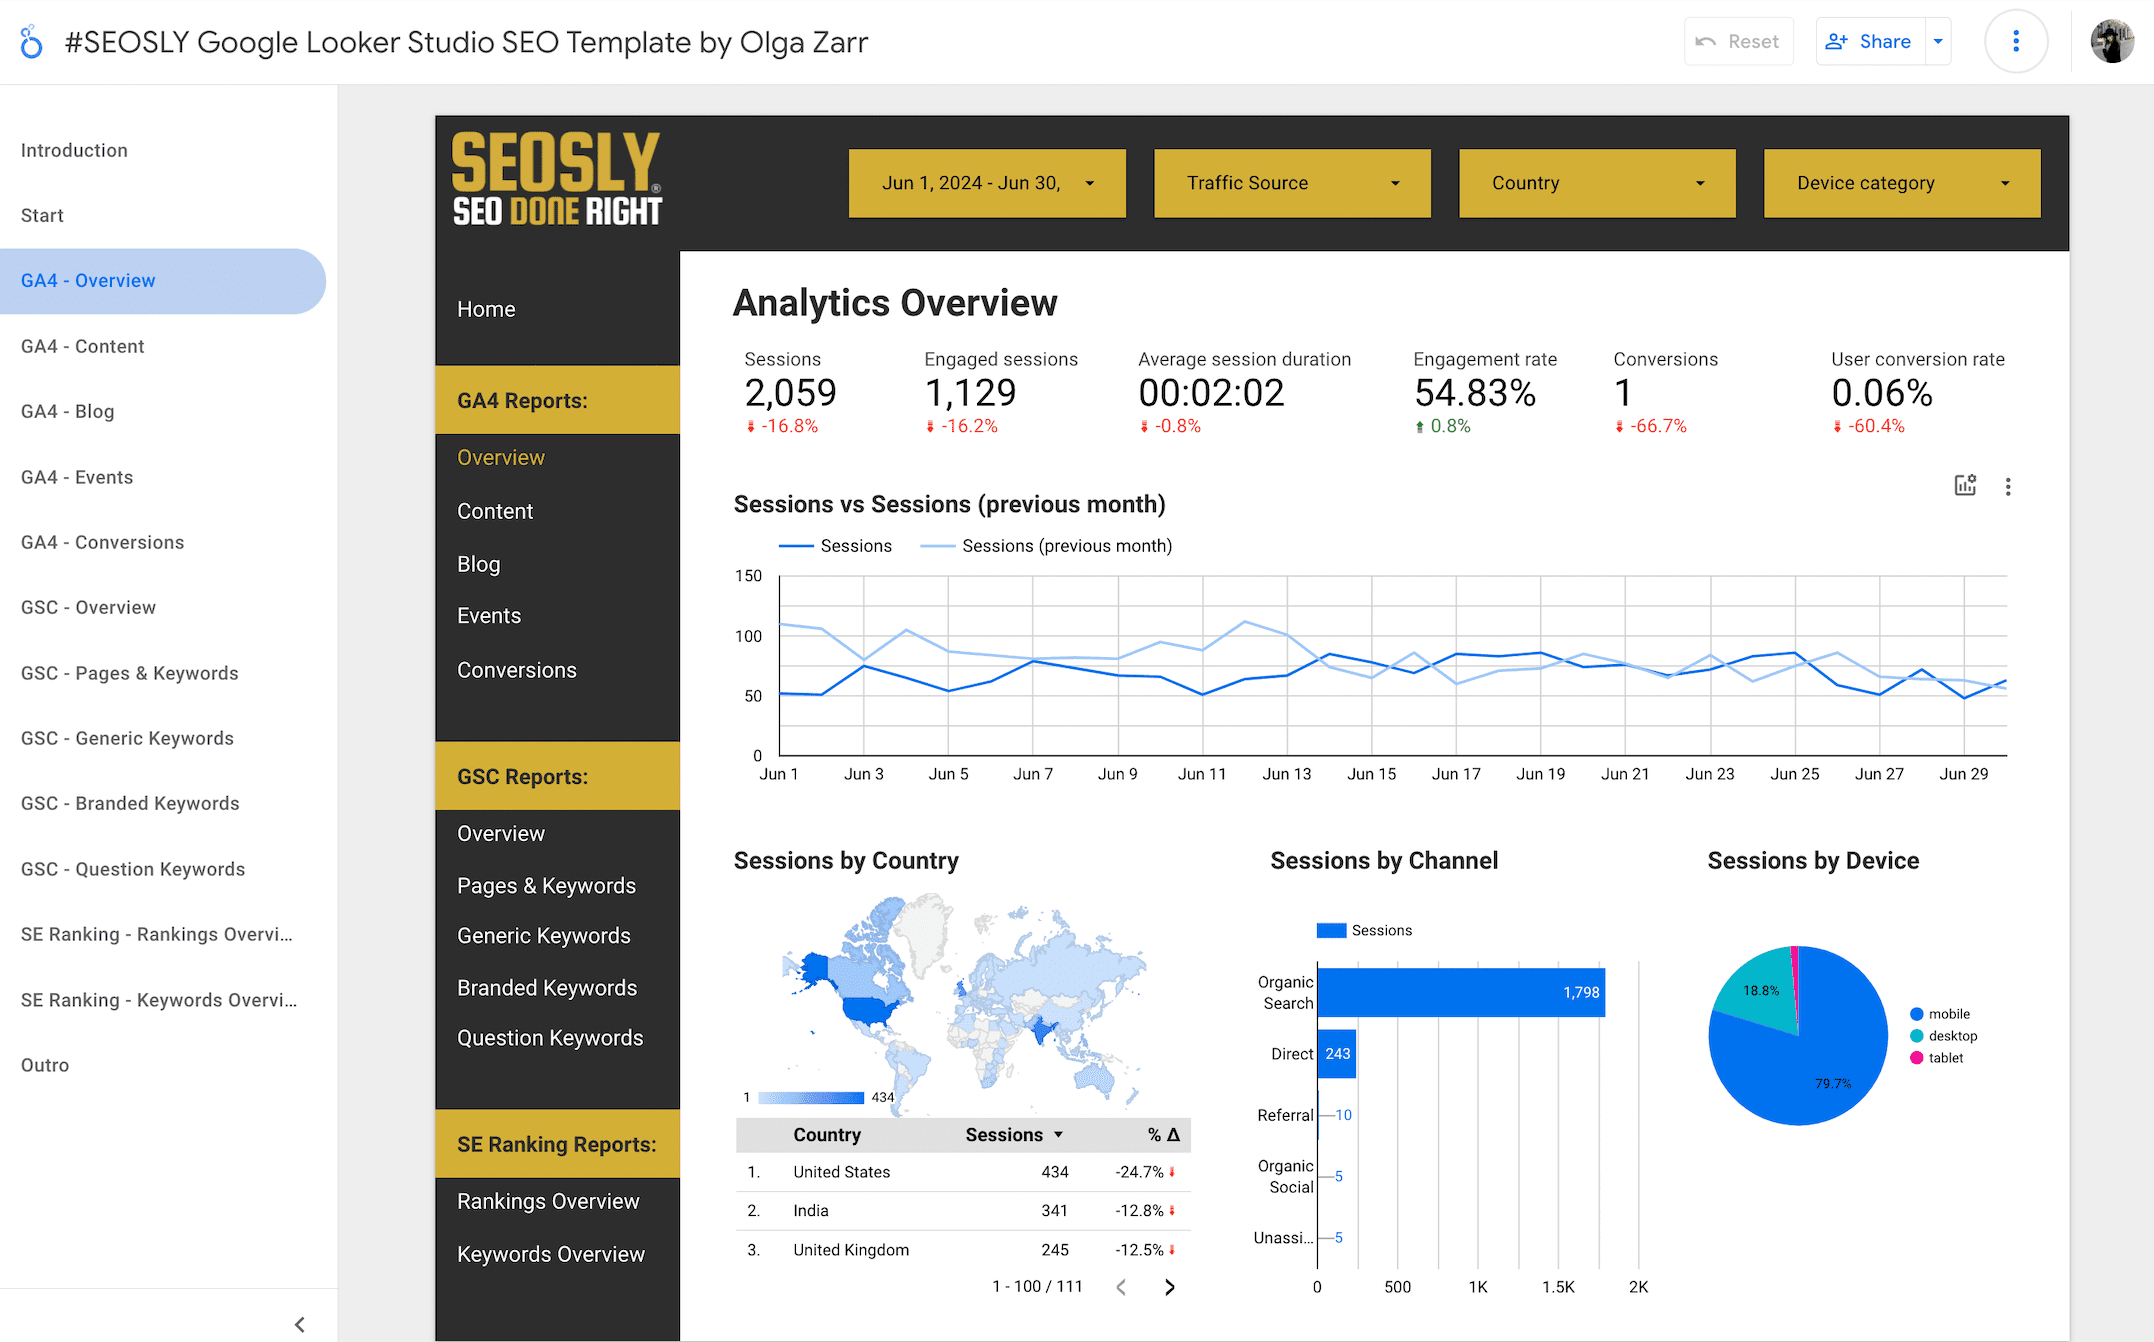Click the Sessions scorecard value 2,059

pyautogui.click(x=790, y=393)
